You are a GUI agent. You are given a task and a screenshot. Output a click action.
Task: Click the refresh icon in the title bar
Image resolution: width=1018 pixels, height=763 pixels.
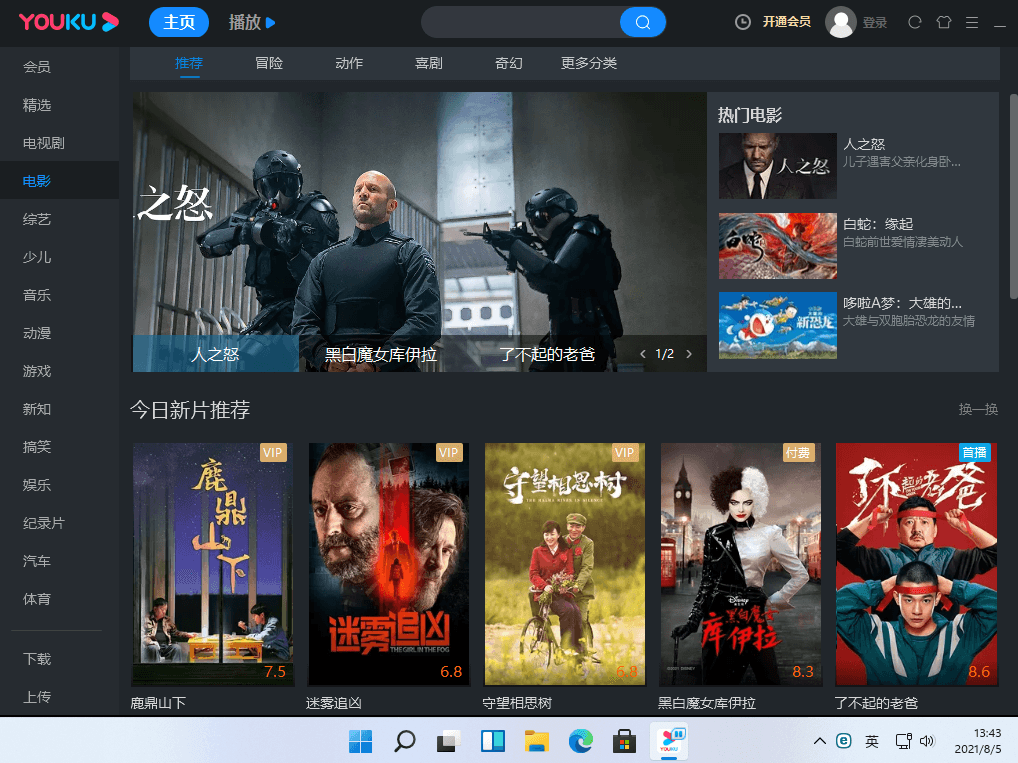(915, 22)
